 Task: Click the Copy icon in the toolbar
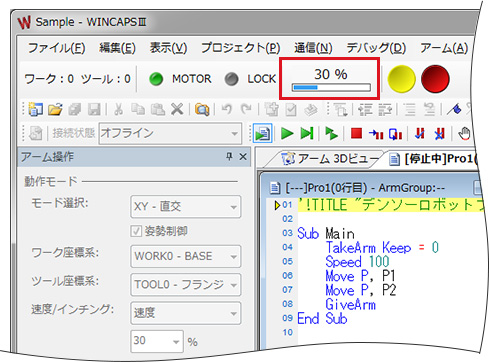coord(138,109)
